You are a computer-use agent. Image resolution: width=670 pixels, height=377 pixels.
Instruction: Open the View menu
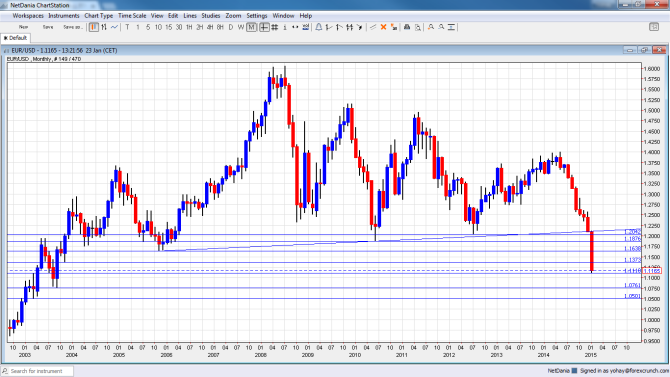[x=157, y=16]
